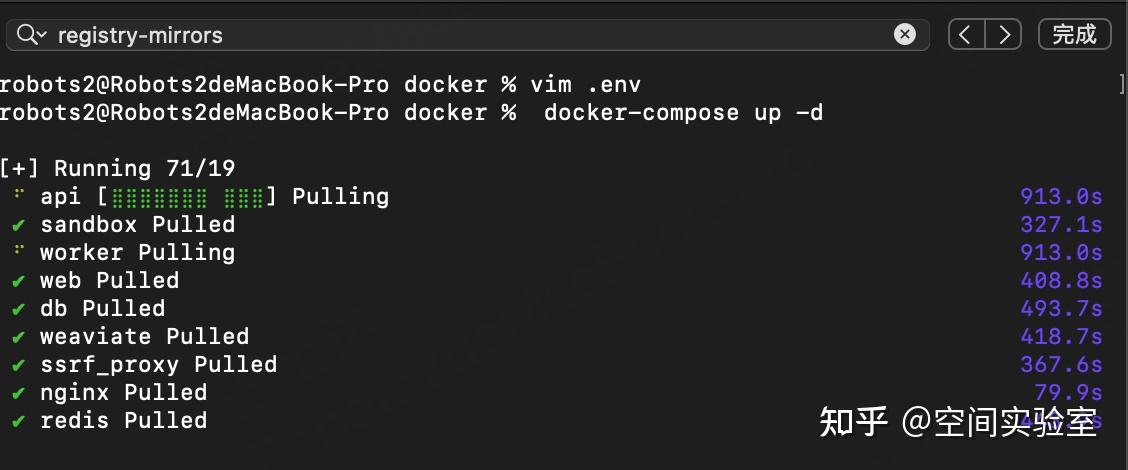Viewport: 1128px width, 470px height.
Task: Open the search options magnifier dropdown
Action: pyautogui.click(x=30, y=35)
